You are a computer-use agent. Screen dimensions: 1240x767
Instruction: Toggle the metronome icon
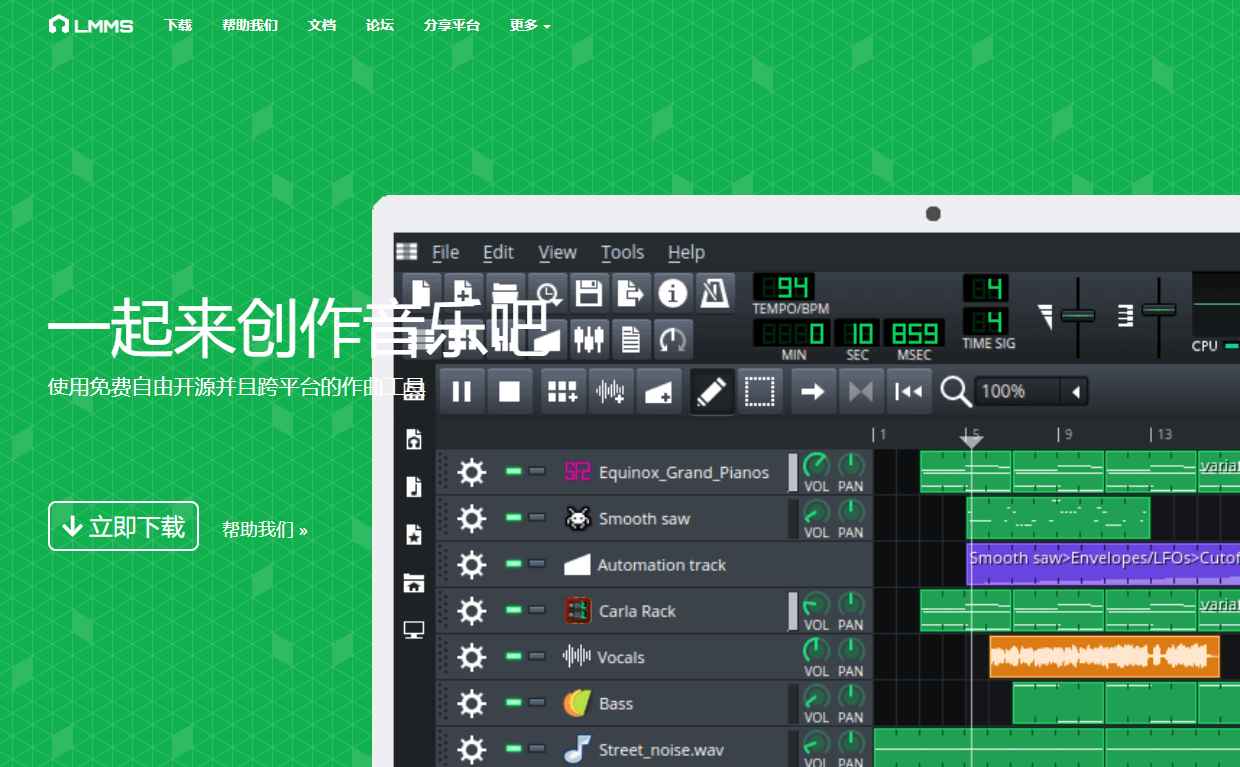715,293
